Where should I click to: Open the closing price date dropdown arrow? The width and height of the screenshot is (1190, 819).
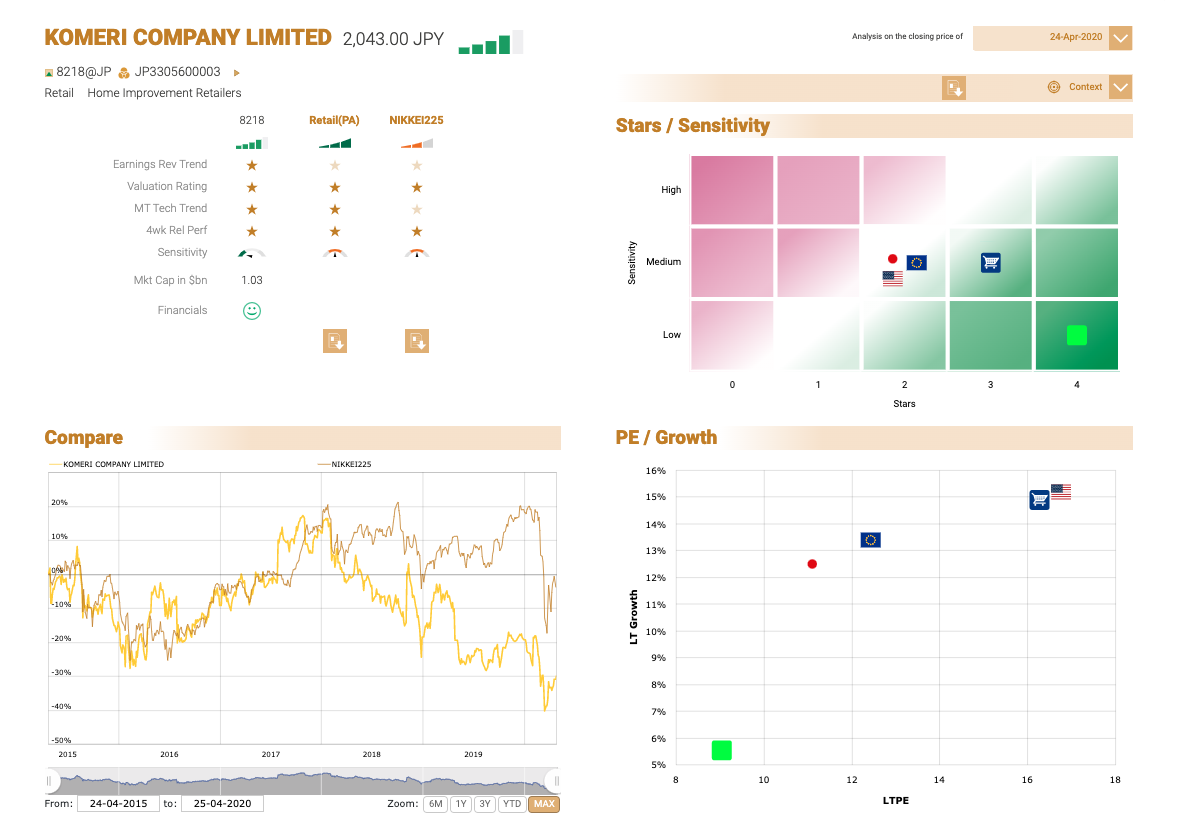pyautogui.click(x=1120, y=38)
